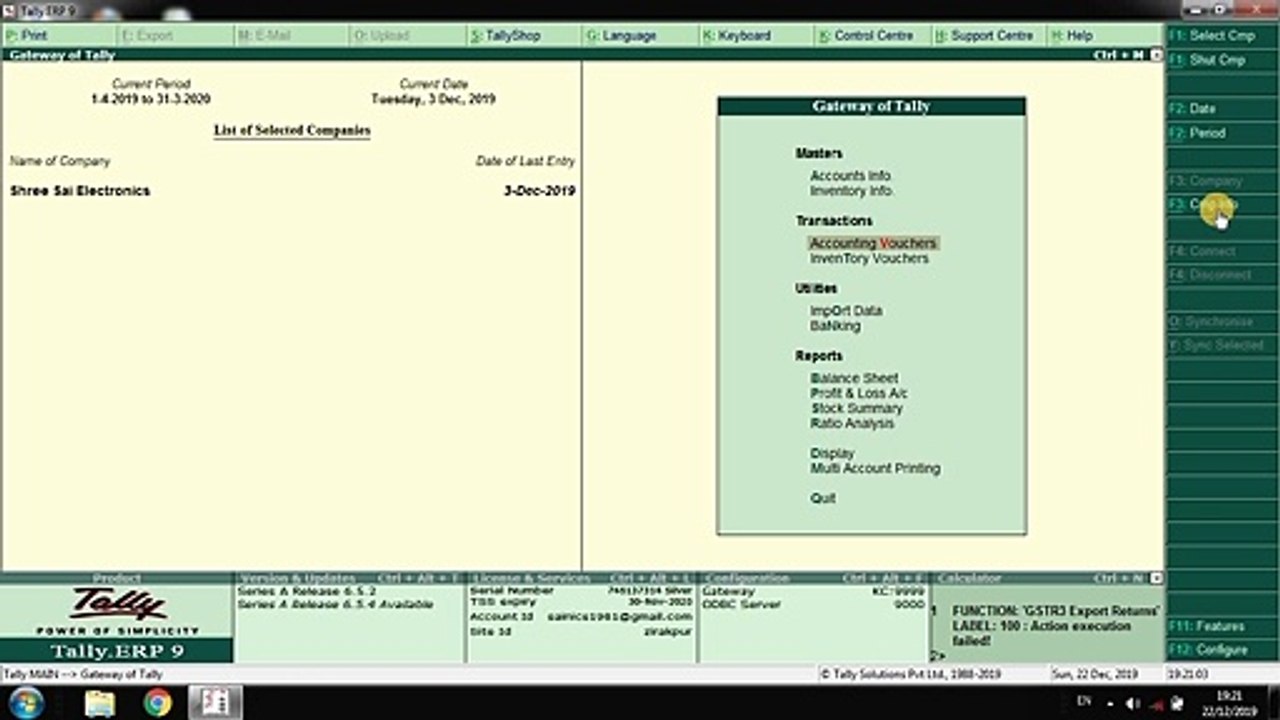
Task: Click F4 Connect button
Action: pos(1222,251)
